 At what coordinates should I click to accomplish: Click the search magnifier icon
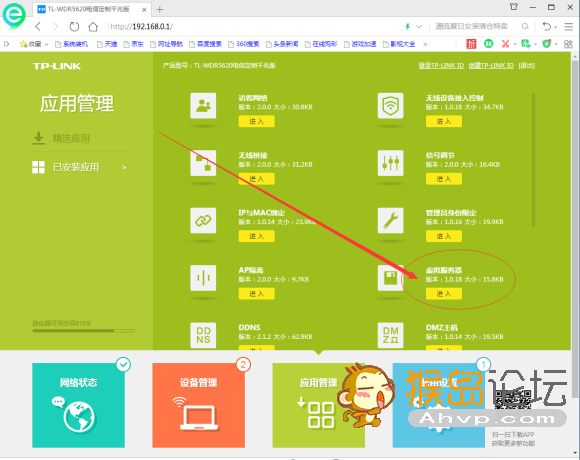coord(525,26)
